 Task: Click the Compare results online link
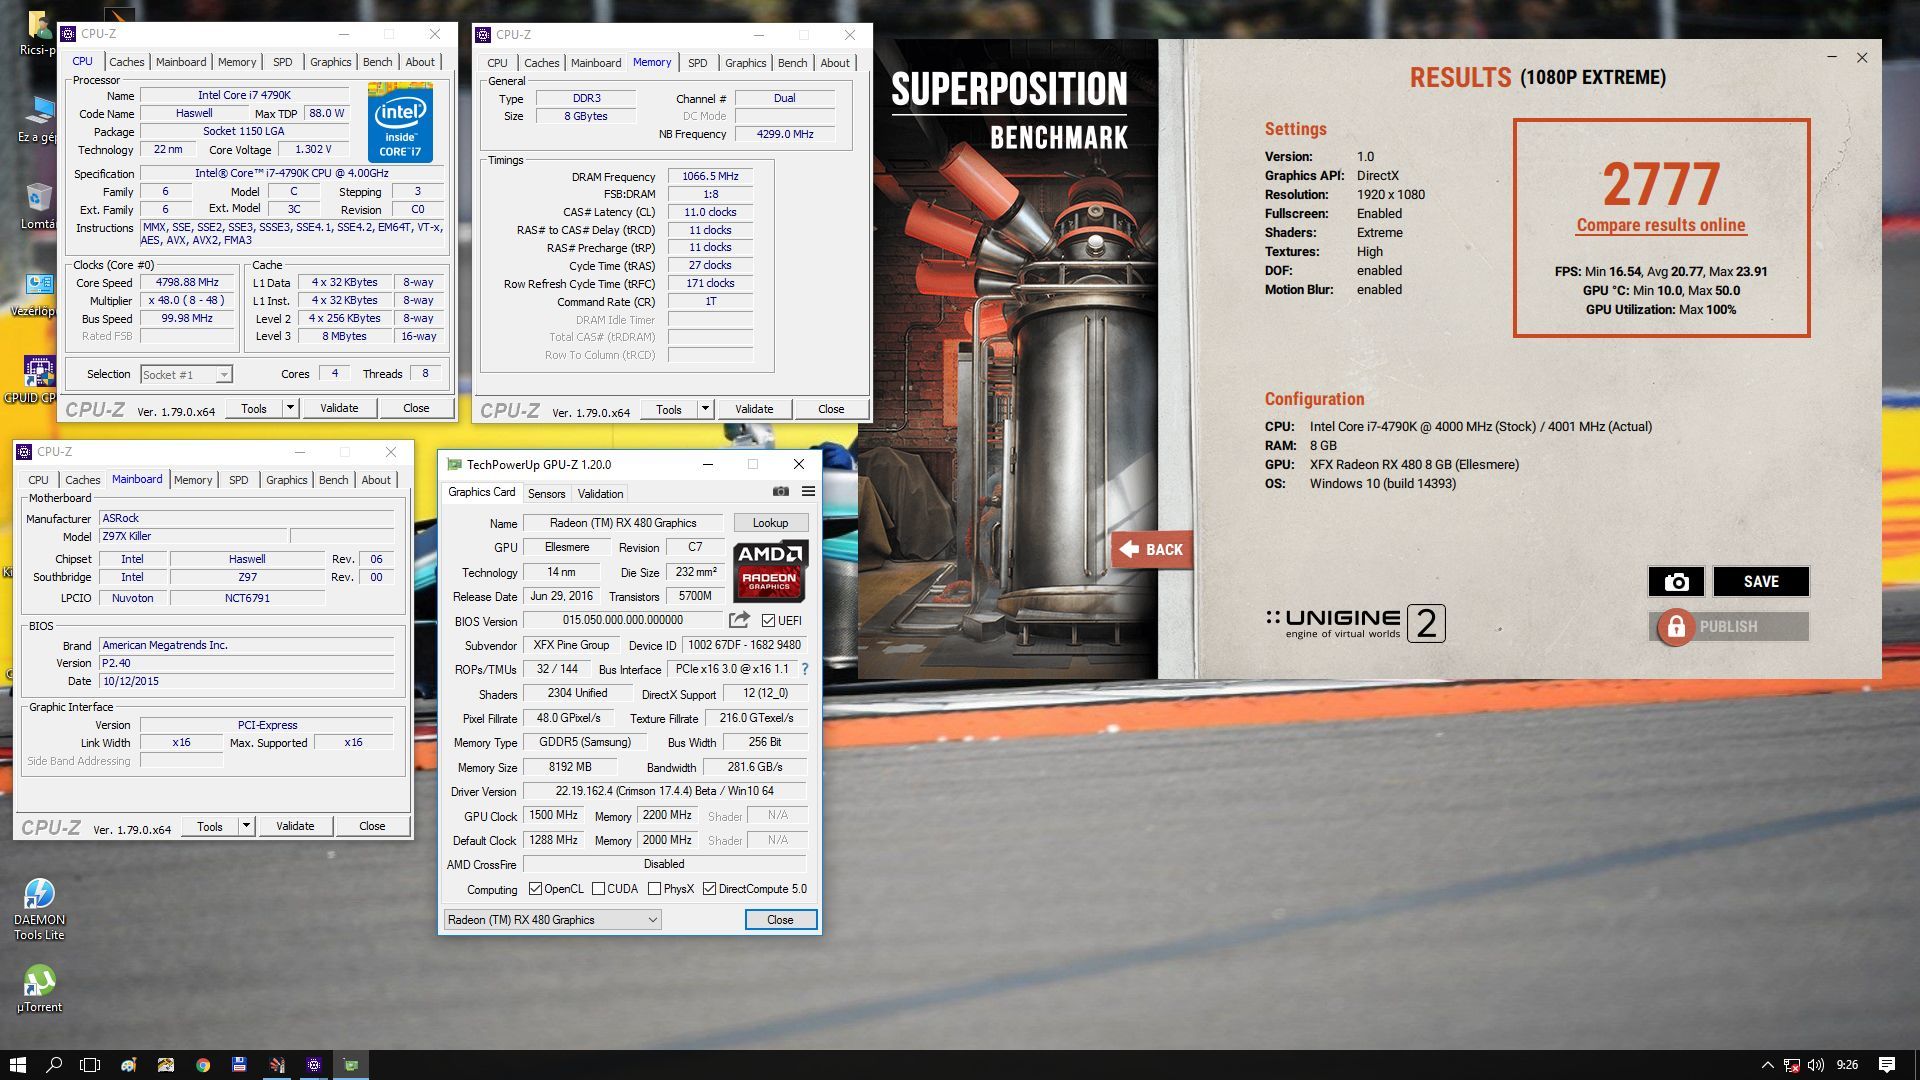[x=1660, y=226]
